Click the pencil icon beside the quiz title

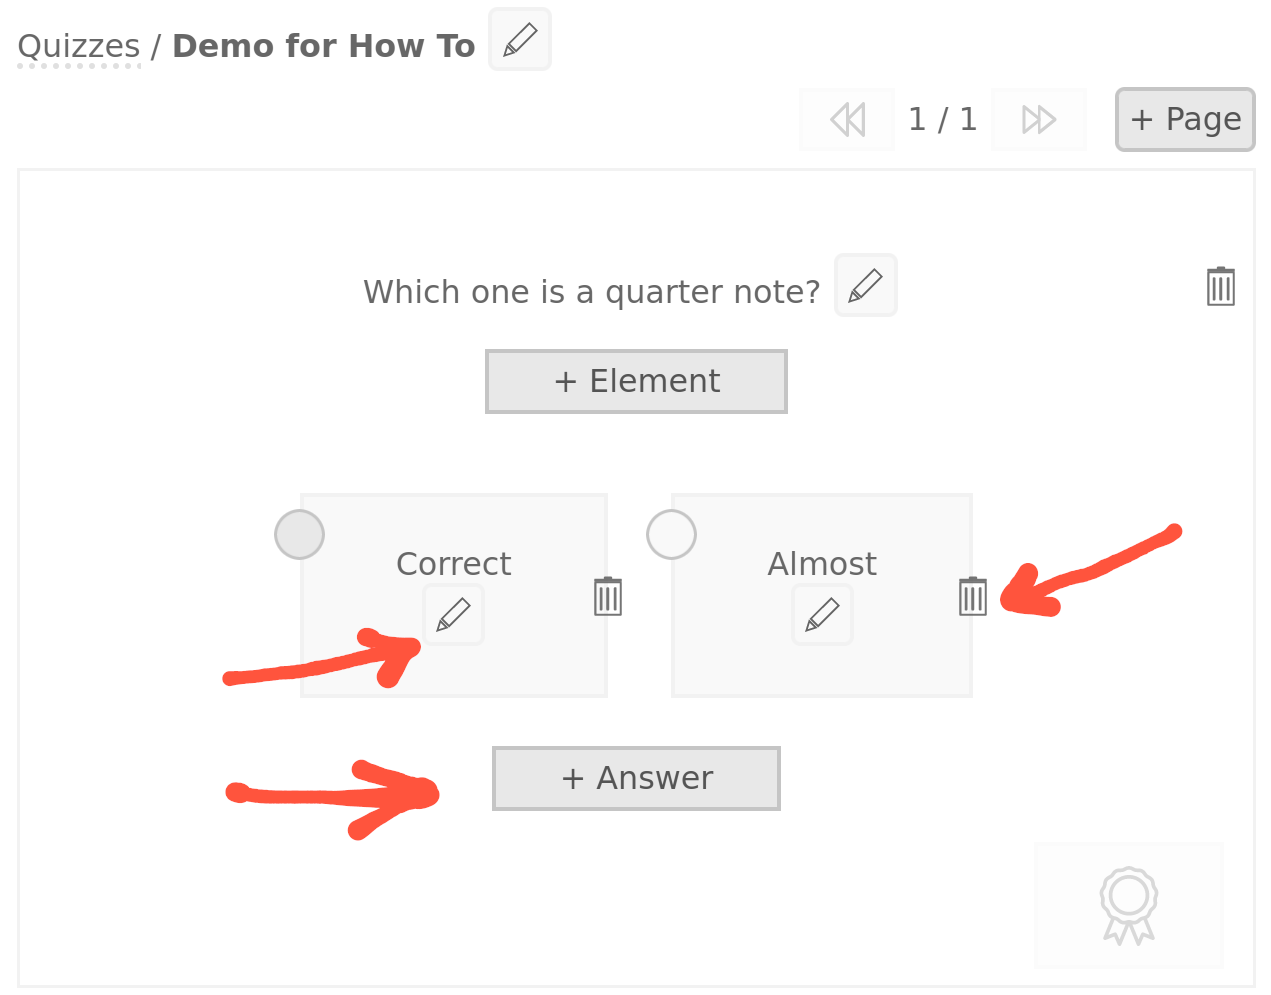(x=519, y=40)
